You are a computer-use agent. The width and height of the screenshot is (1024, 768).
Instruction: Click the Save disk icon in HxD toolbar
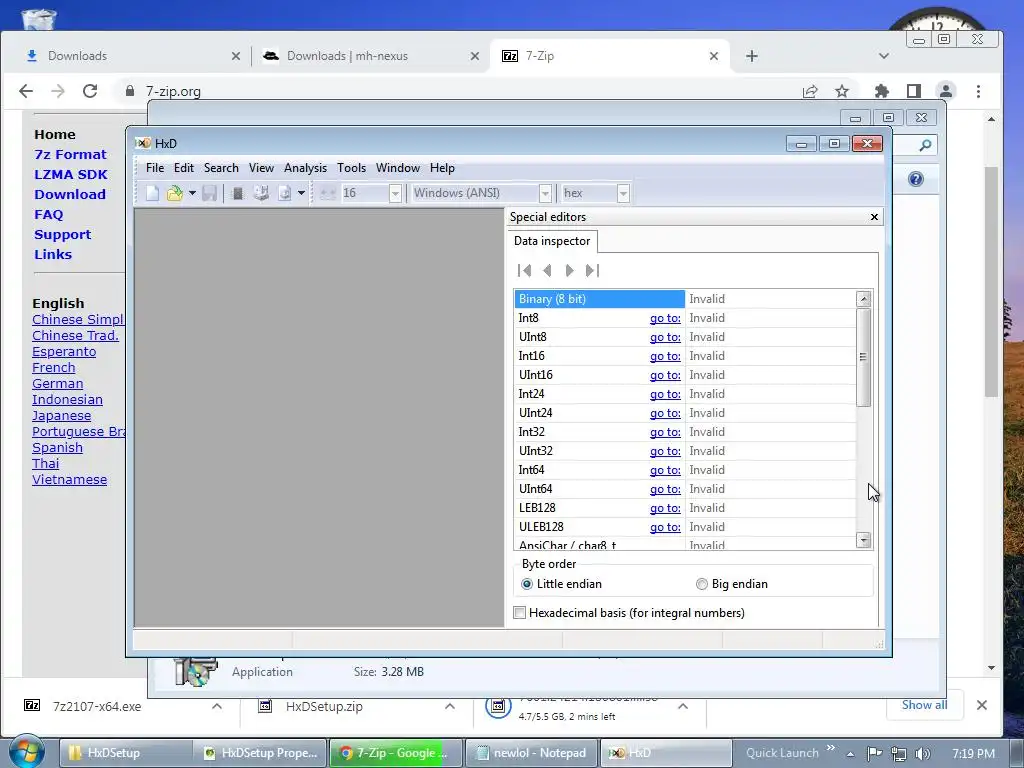click(x=210, y=193)
